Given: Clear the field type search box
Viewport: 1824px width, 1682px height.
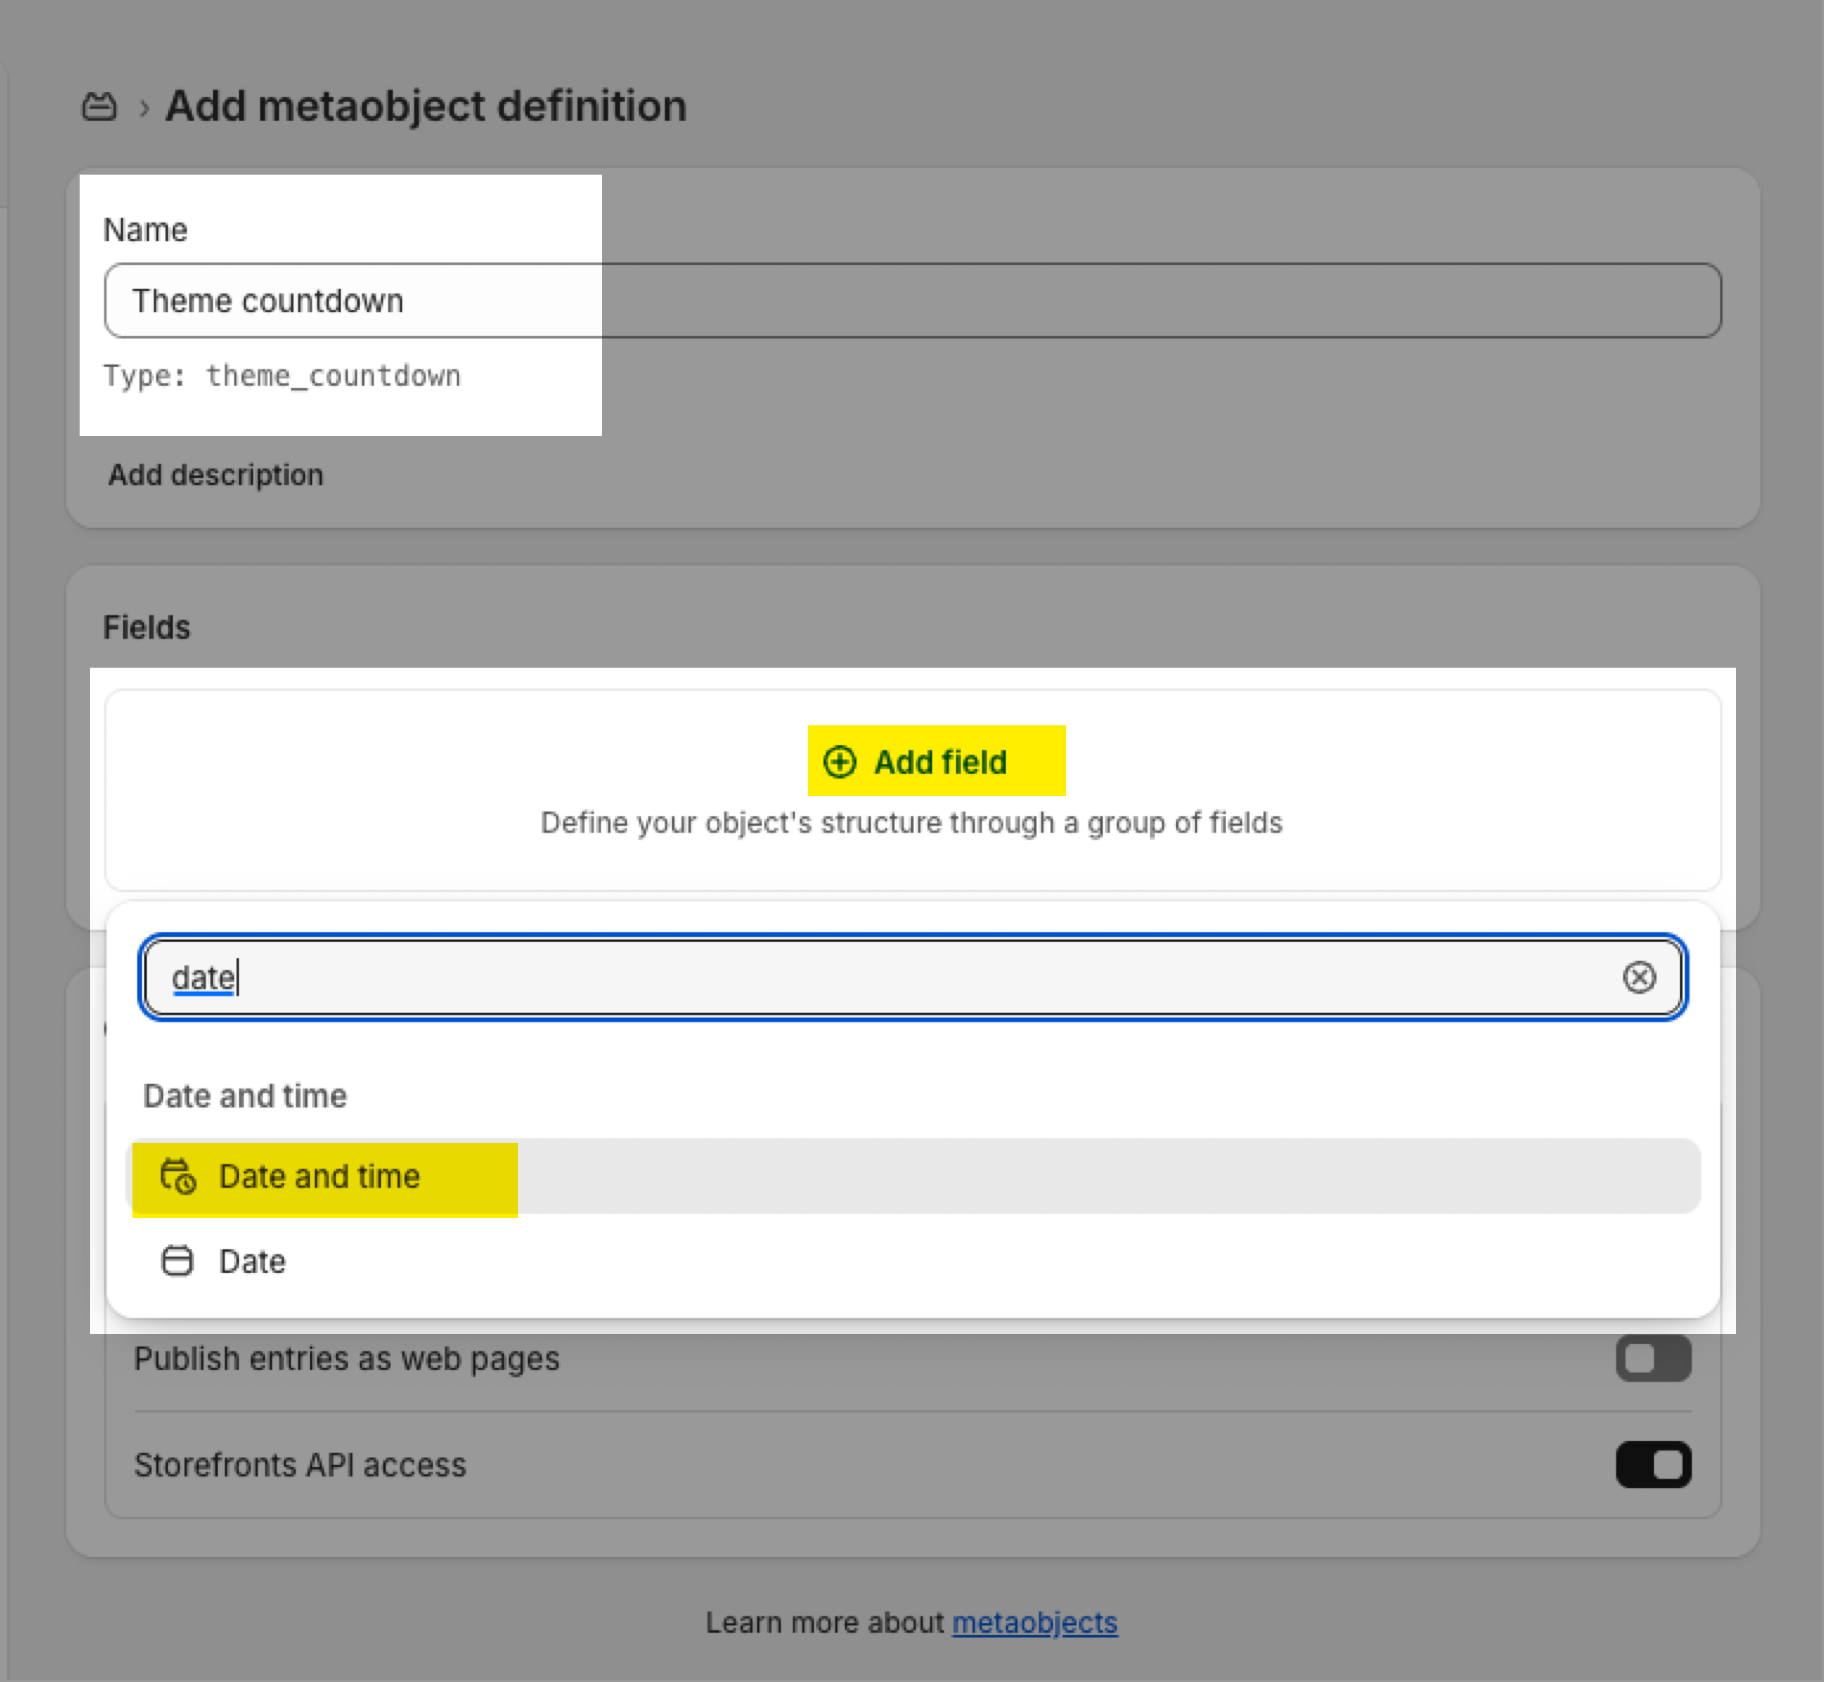Looking at the screenshot, I should point(1638,977).
